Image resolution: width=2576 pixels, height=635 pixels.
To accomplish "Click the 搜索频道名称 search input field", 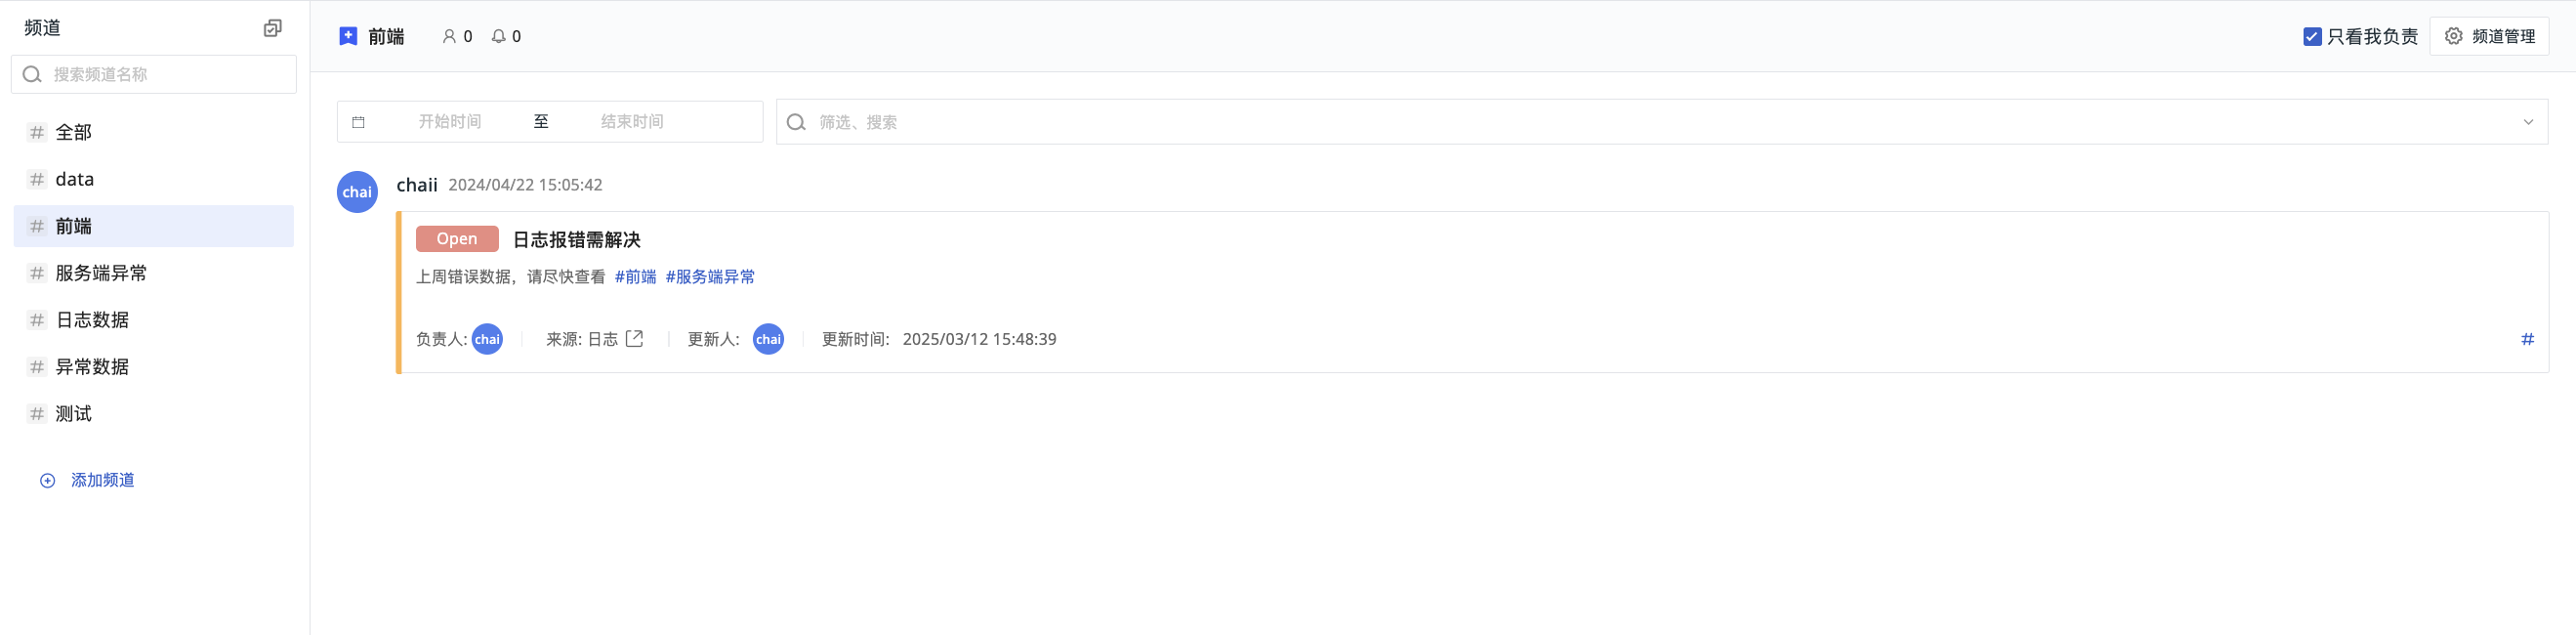I will 154,74.
